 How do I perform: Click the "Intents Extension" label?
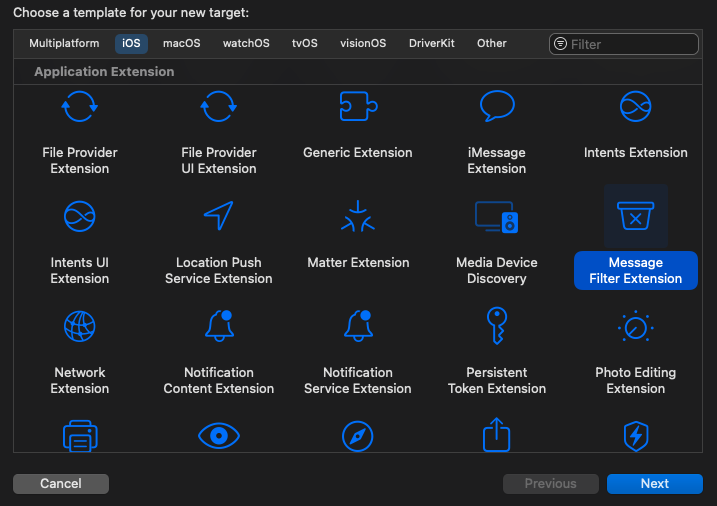click(636, 153)
